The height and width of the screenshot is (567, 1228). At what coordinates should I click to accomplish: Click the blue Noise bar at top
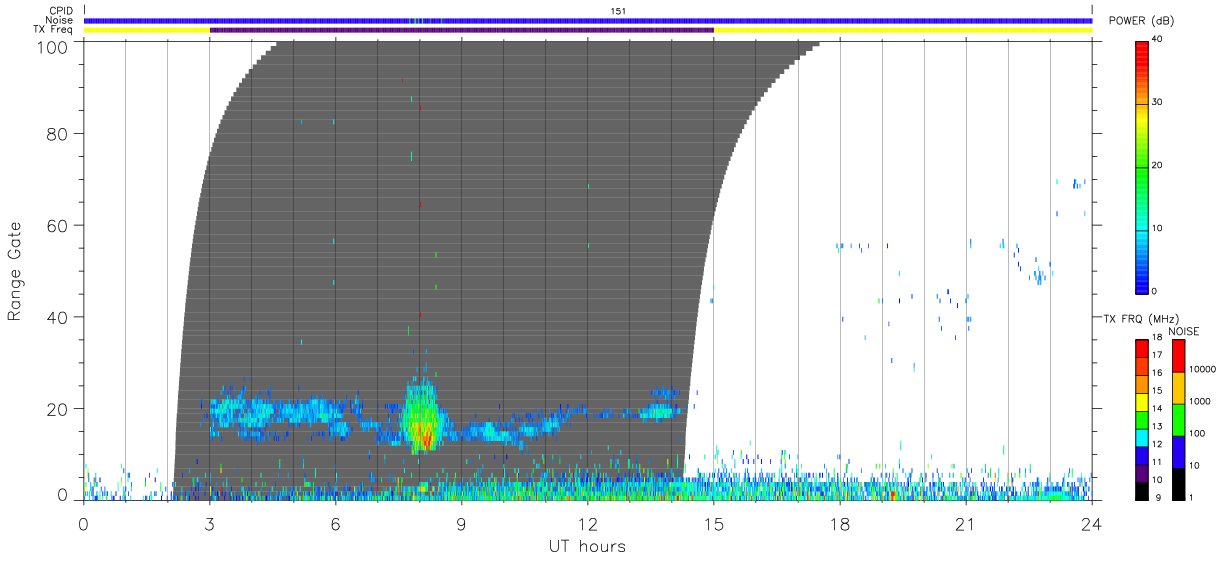coord(588,20)
